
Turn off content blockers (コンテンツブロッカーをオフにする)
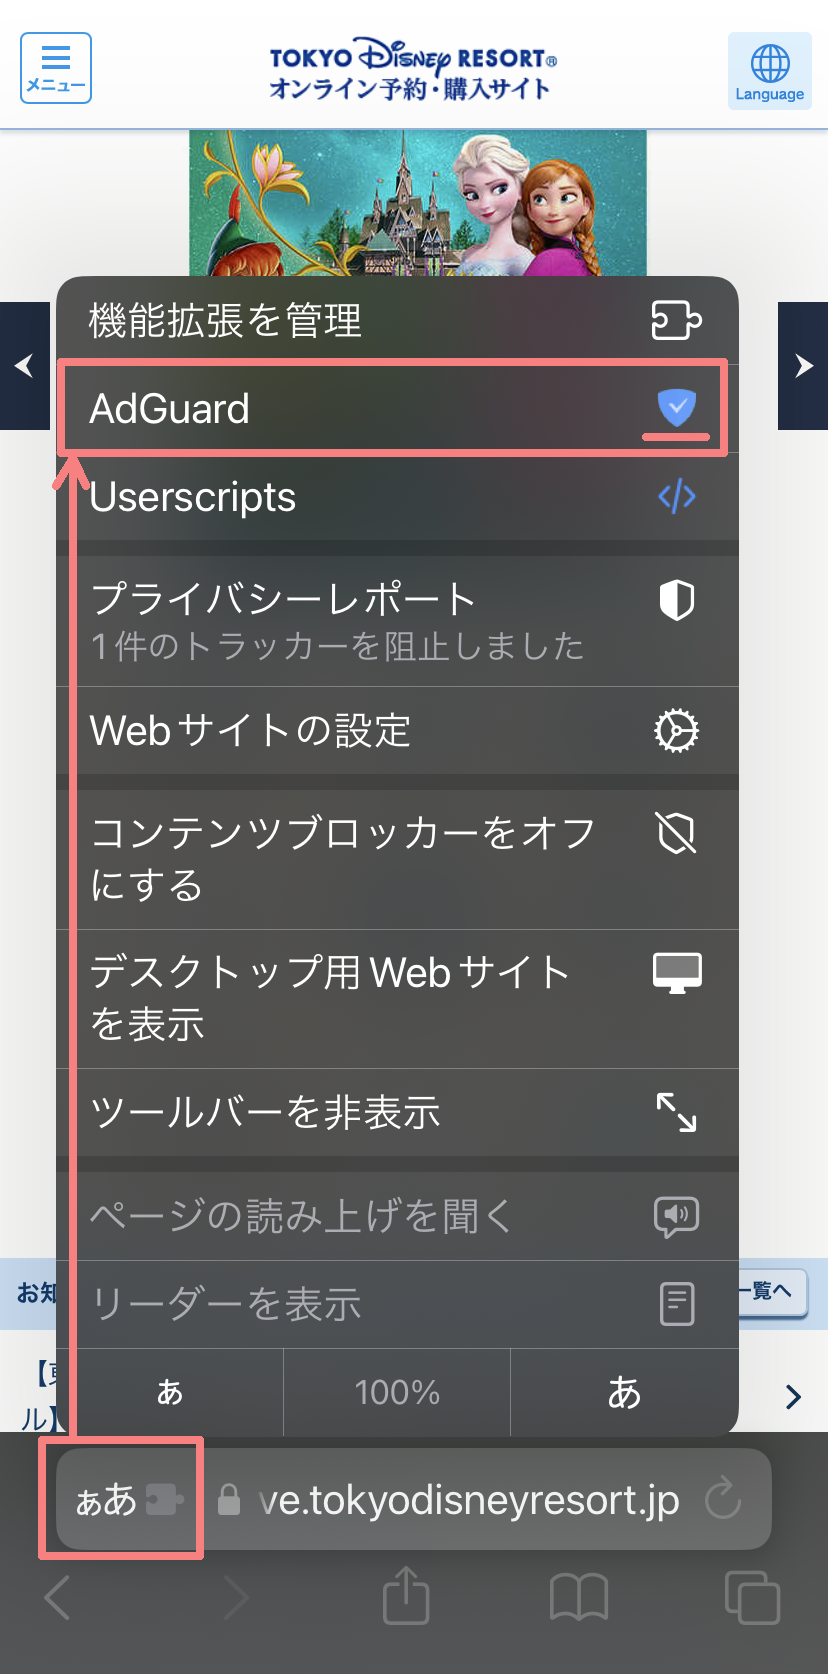click(x=397, y=859)
